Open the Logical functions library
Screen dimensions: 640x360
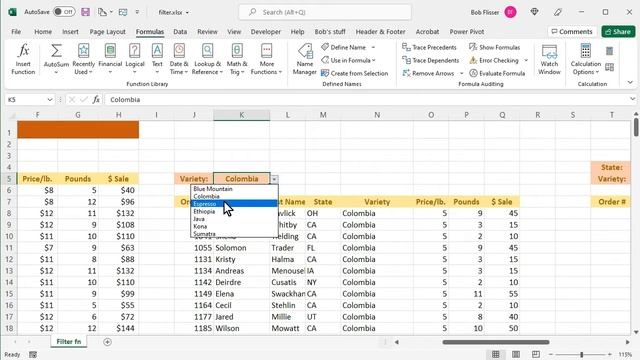coord(135,59)
